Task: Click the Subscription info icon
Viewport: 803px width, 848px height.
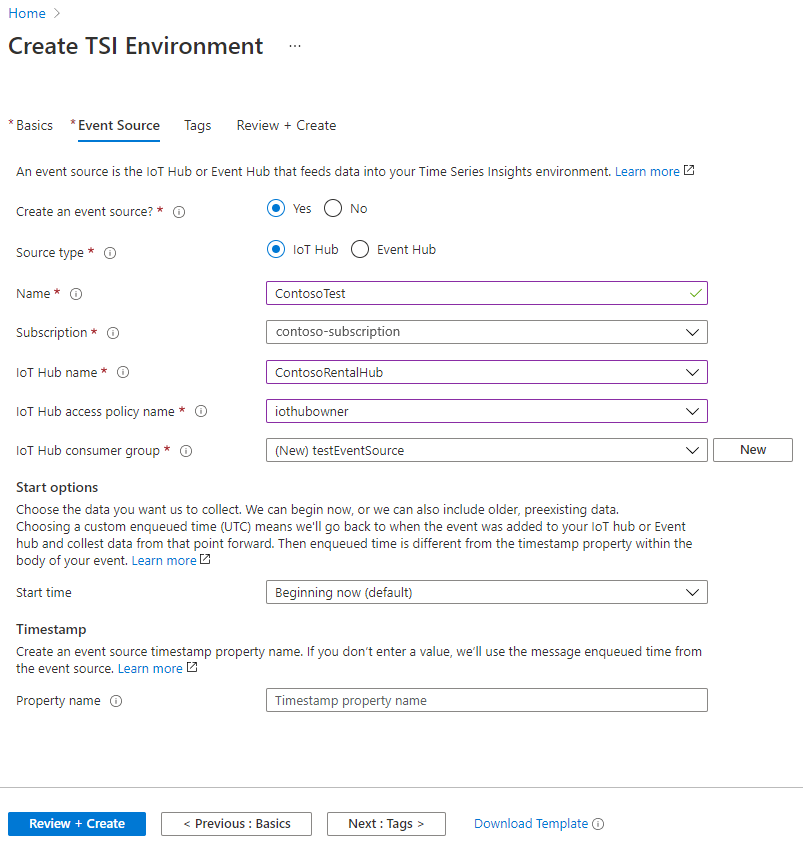Action: 113,332
